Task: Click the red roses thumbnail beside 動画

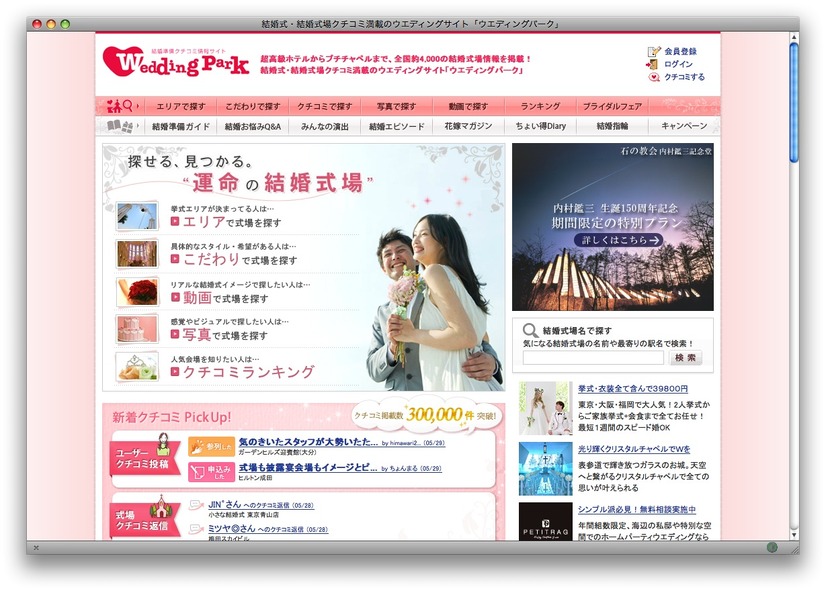Action: point(137,291)
